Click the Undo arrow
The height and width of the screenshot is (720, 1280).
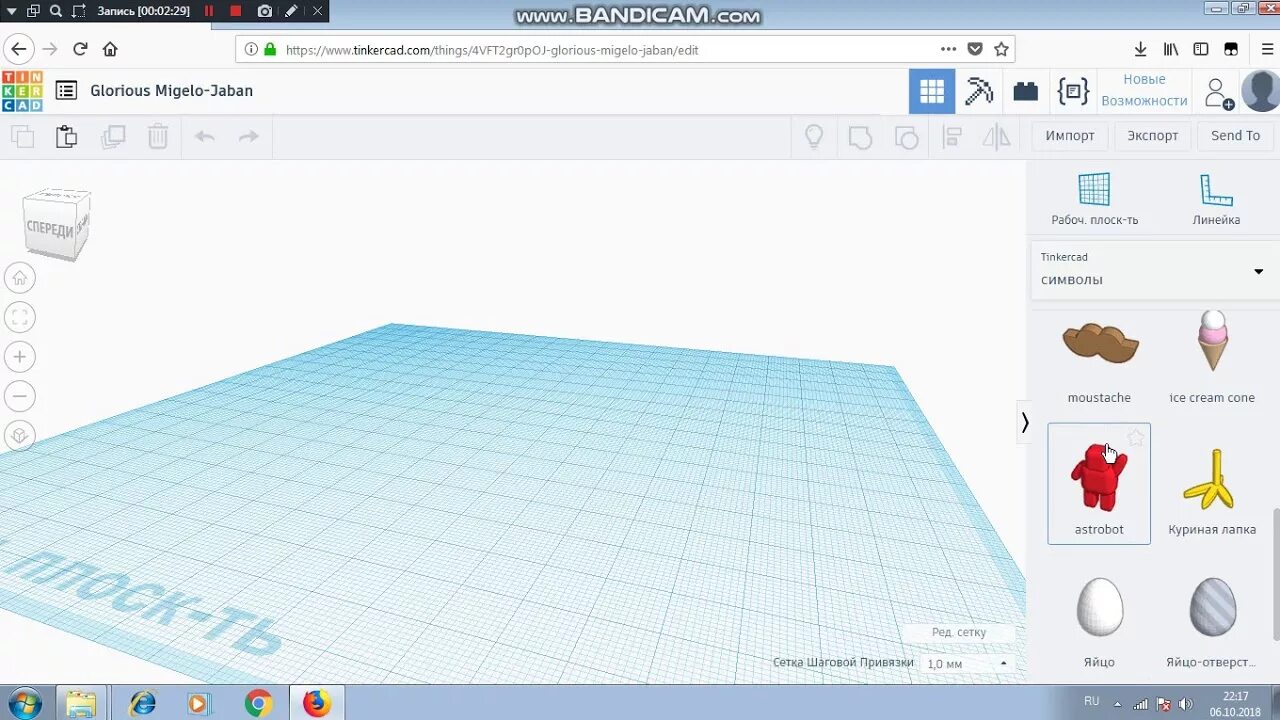tap(205, 137)
